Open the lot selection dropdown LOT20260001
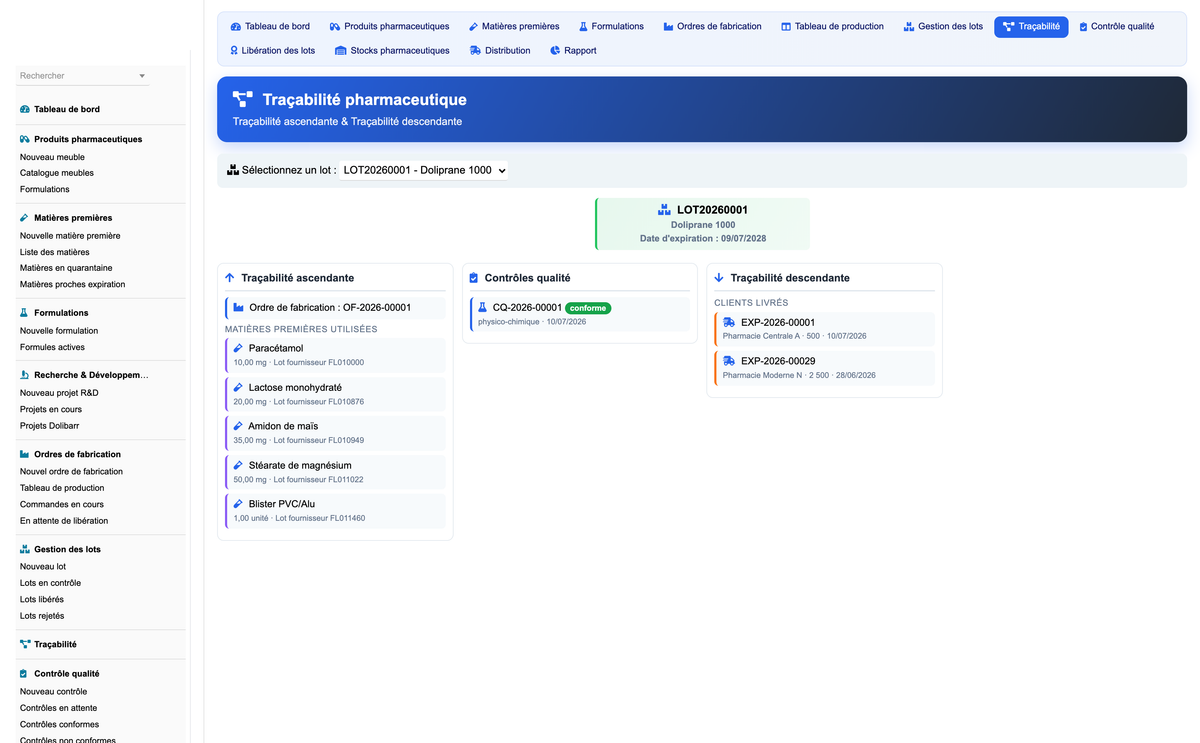 point(424,170)
